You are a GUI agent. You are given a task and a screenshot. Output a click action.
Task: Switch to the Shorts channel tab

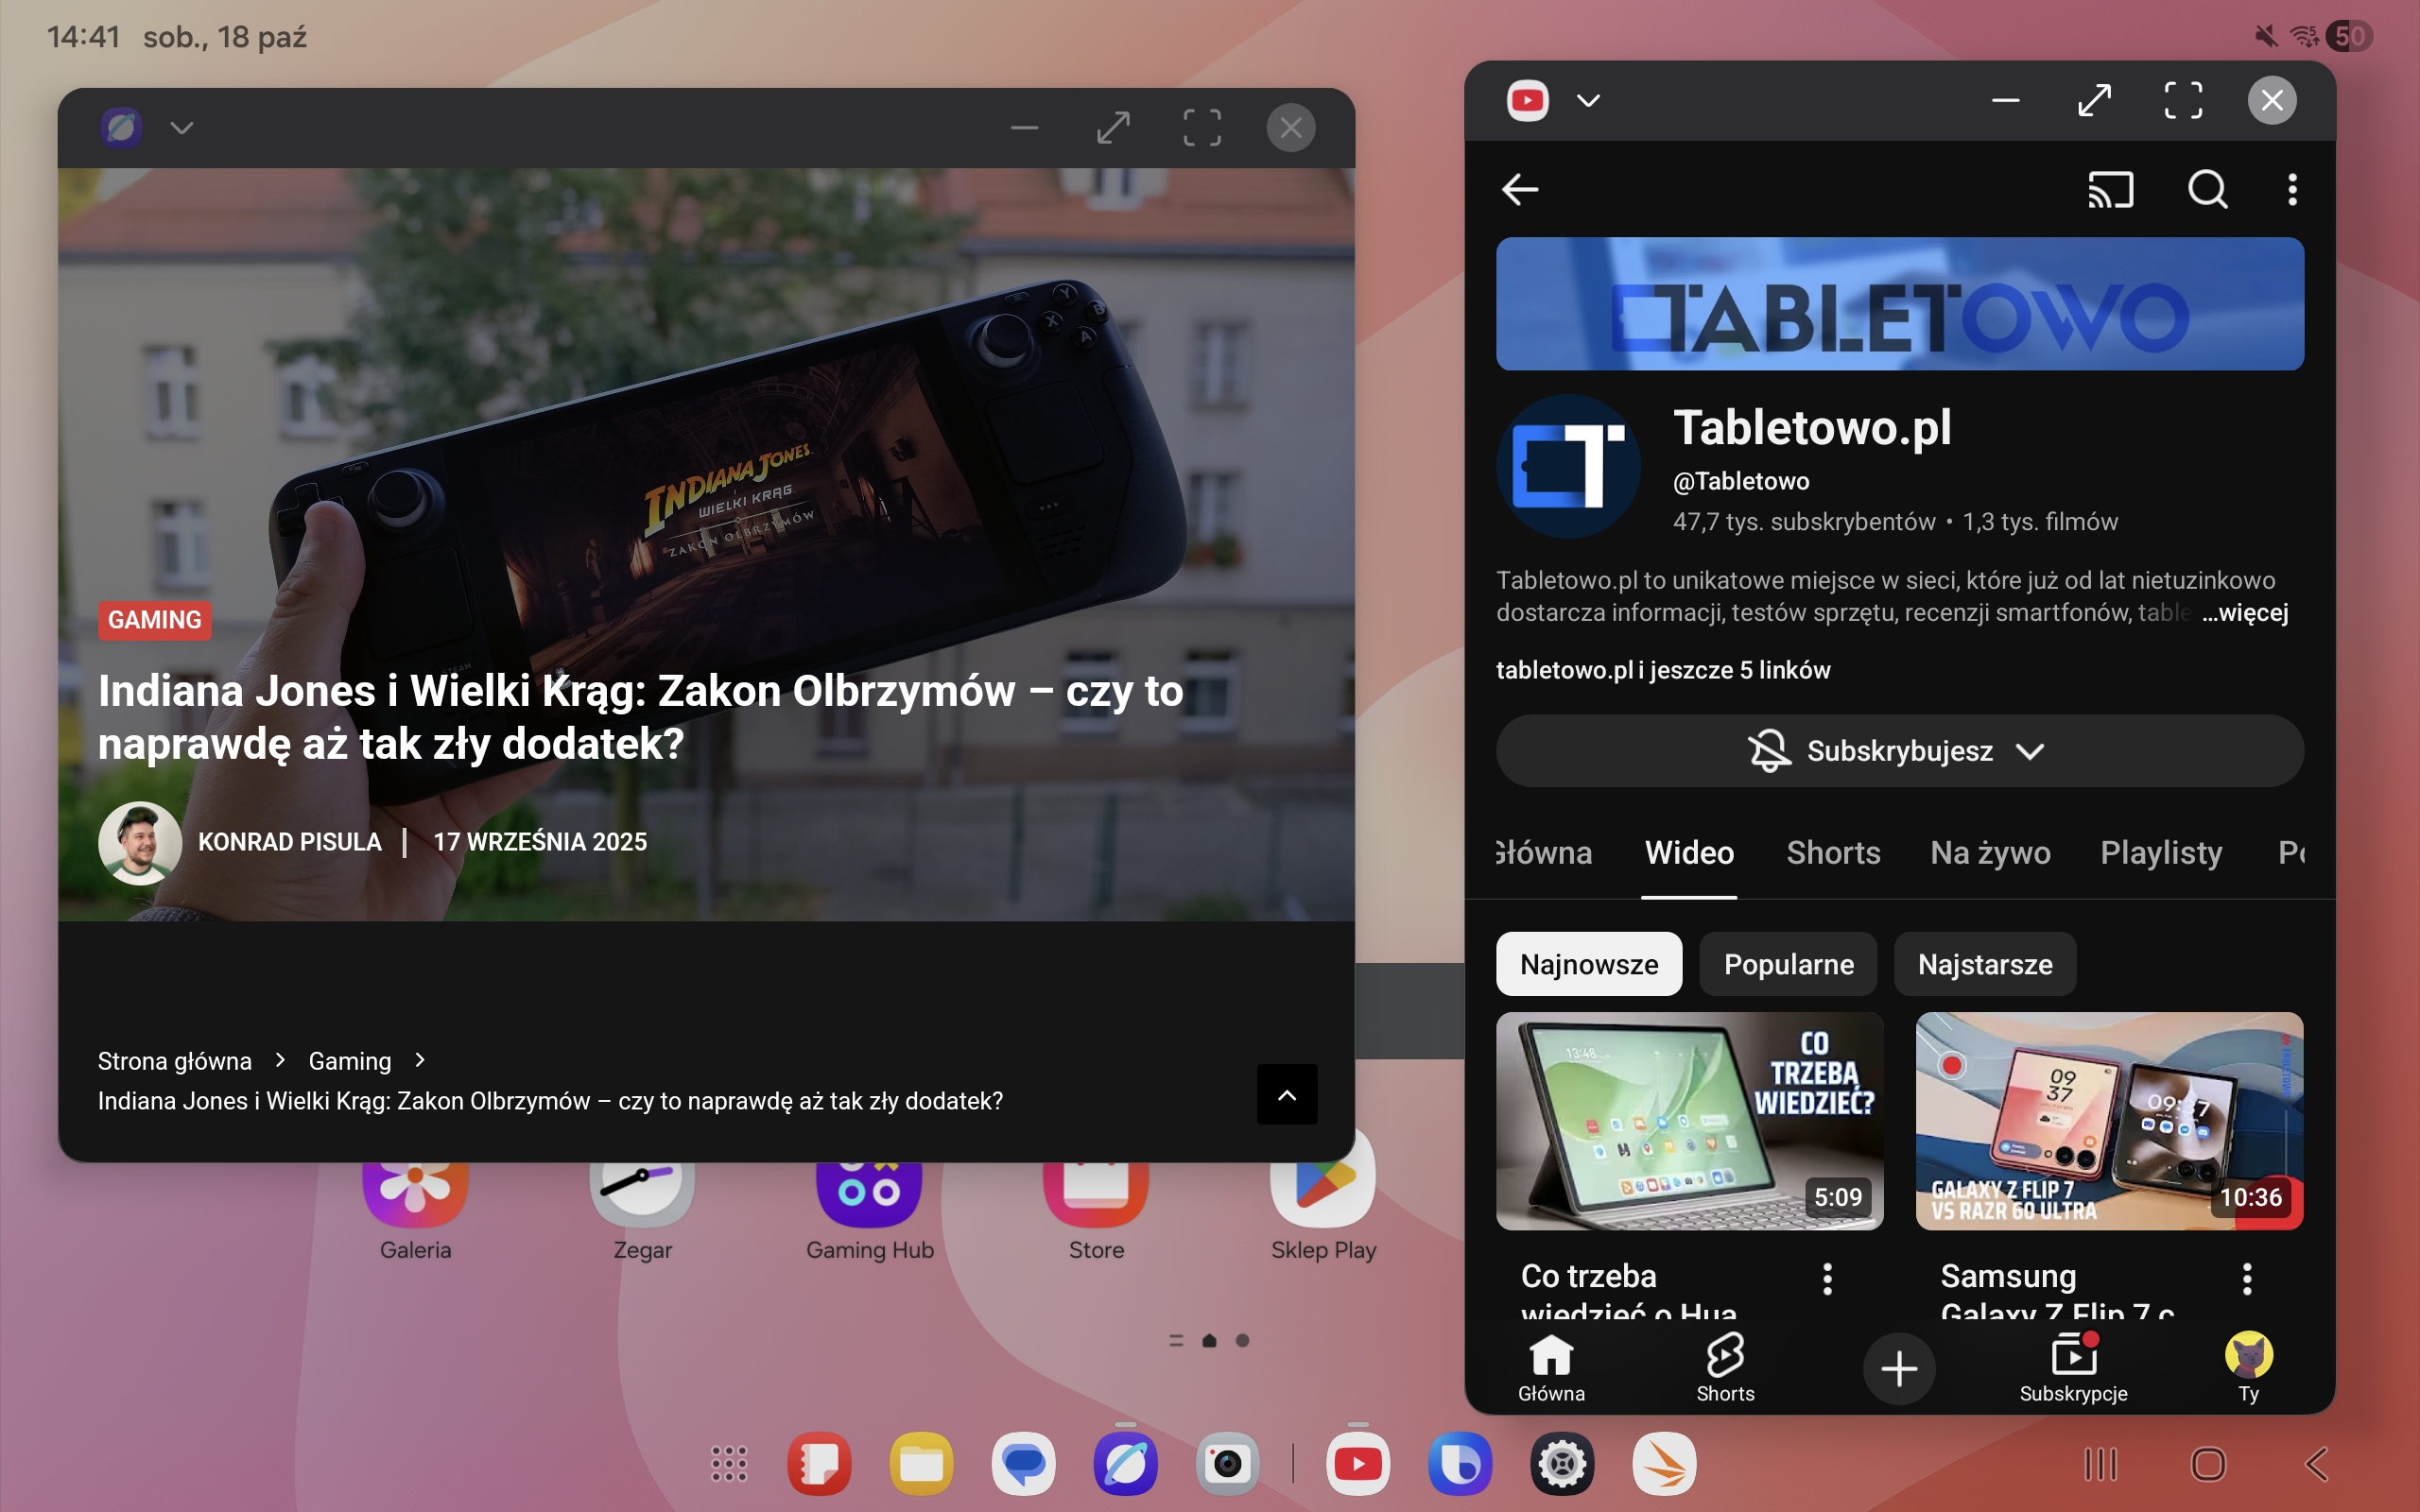(1833, 853)
